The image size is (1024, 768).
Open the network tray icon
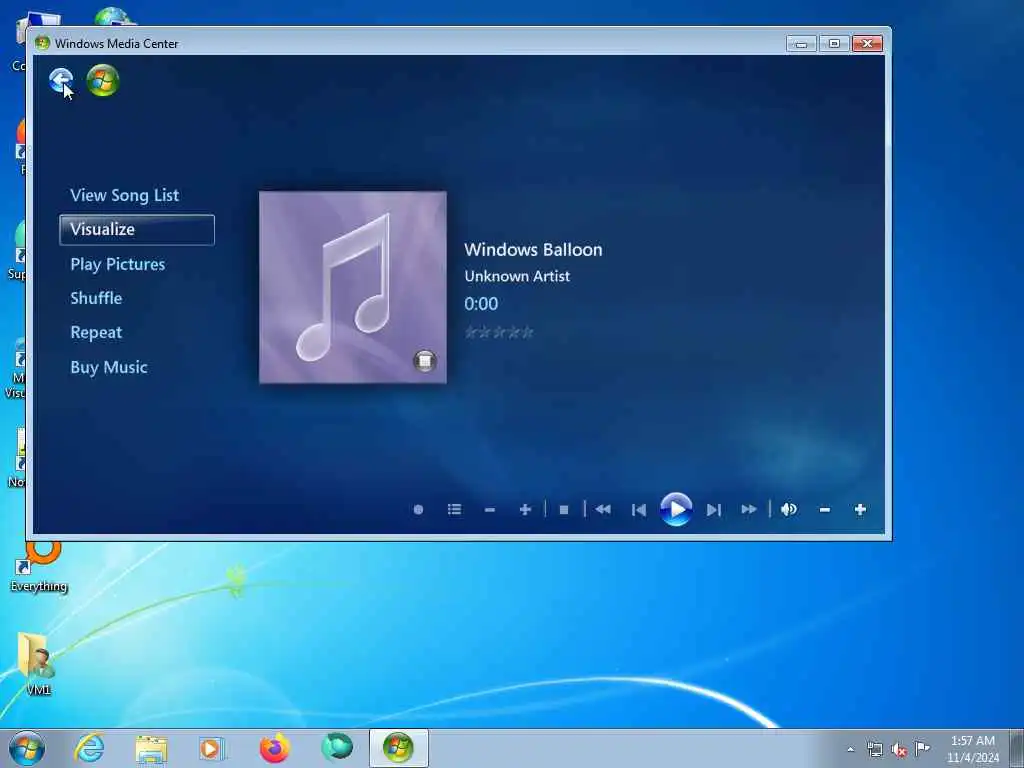coord(874,749)
